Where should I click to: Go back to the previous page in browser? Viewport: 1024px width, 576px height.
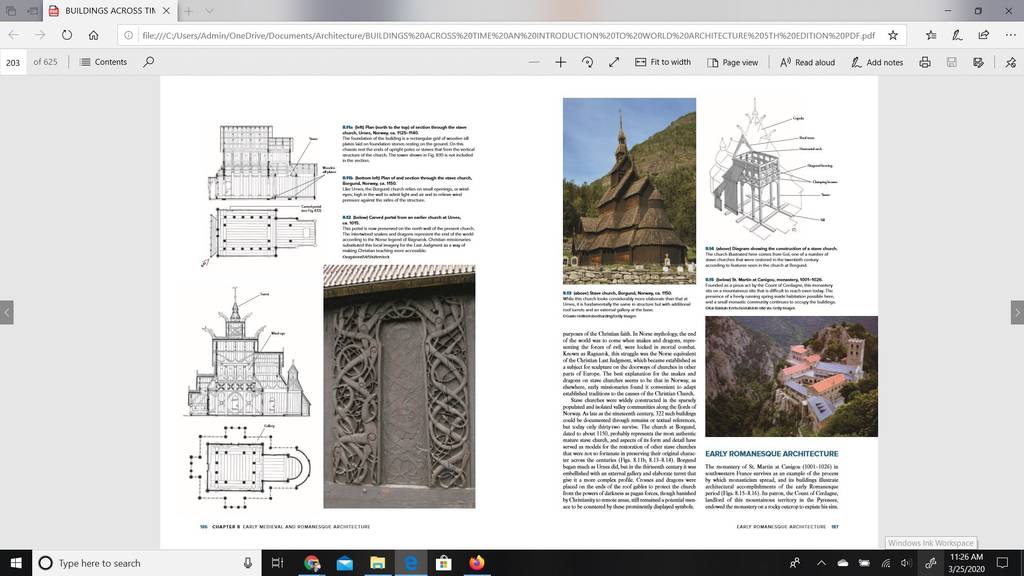coord(13,35)
